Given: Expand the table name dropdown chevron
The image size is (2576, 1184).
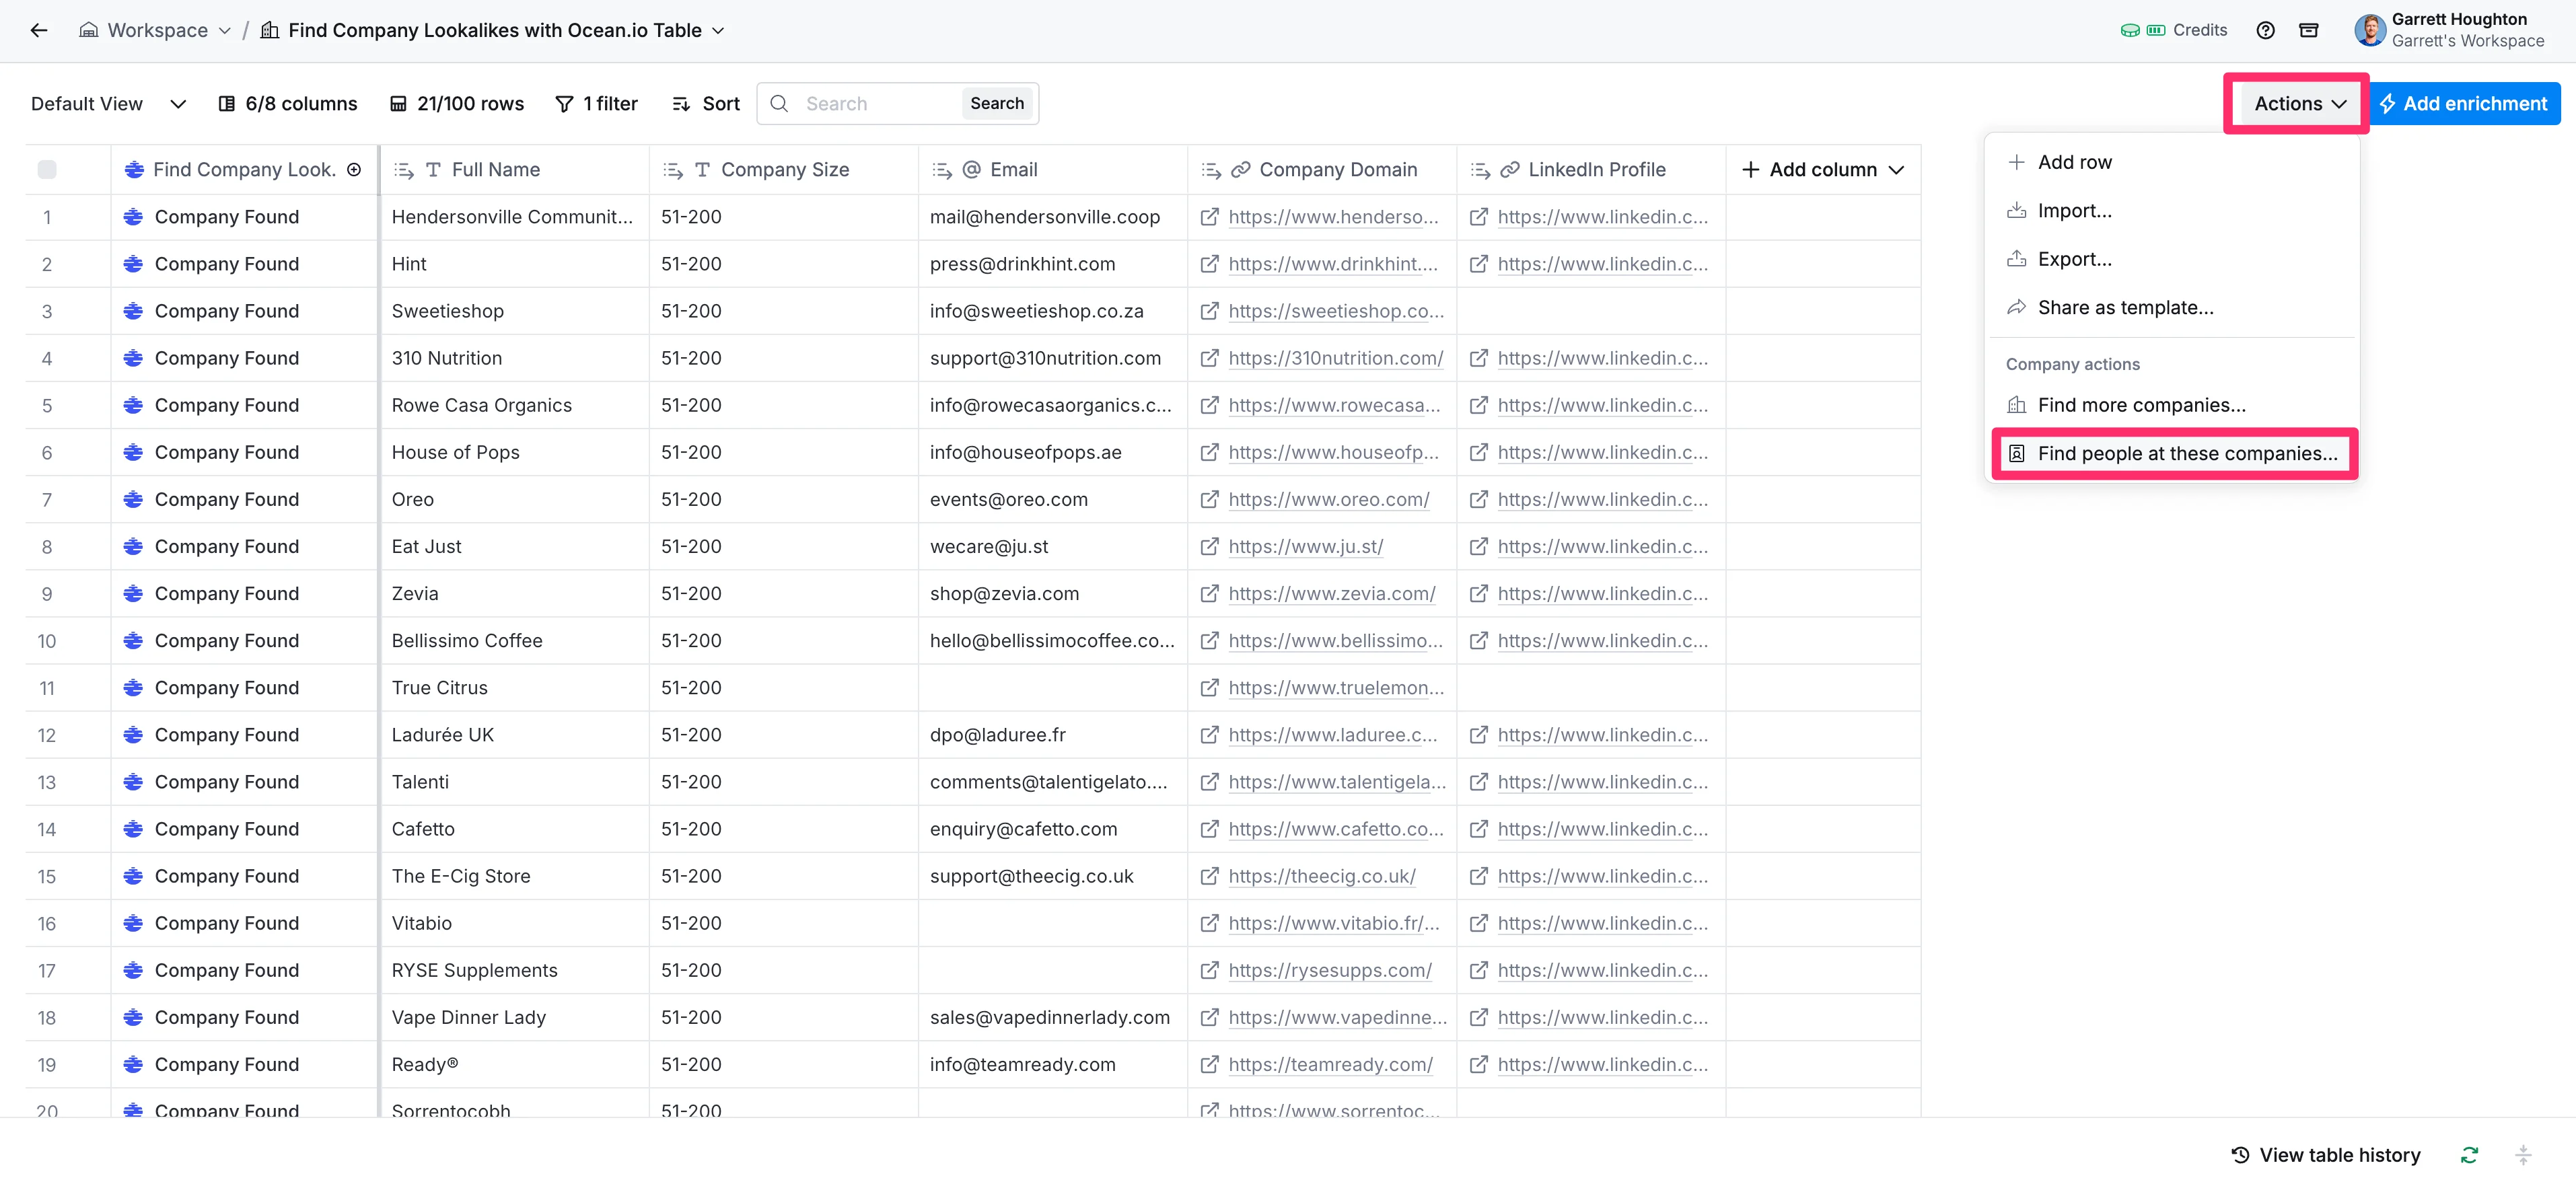Looking at the screenshot, I should (718, 30).
